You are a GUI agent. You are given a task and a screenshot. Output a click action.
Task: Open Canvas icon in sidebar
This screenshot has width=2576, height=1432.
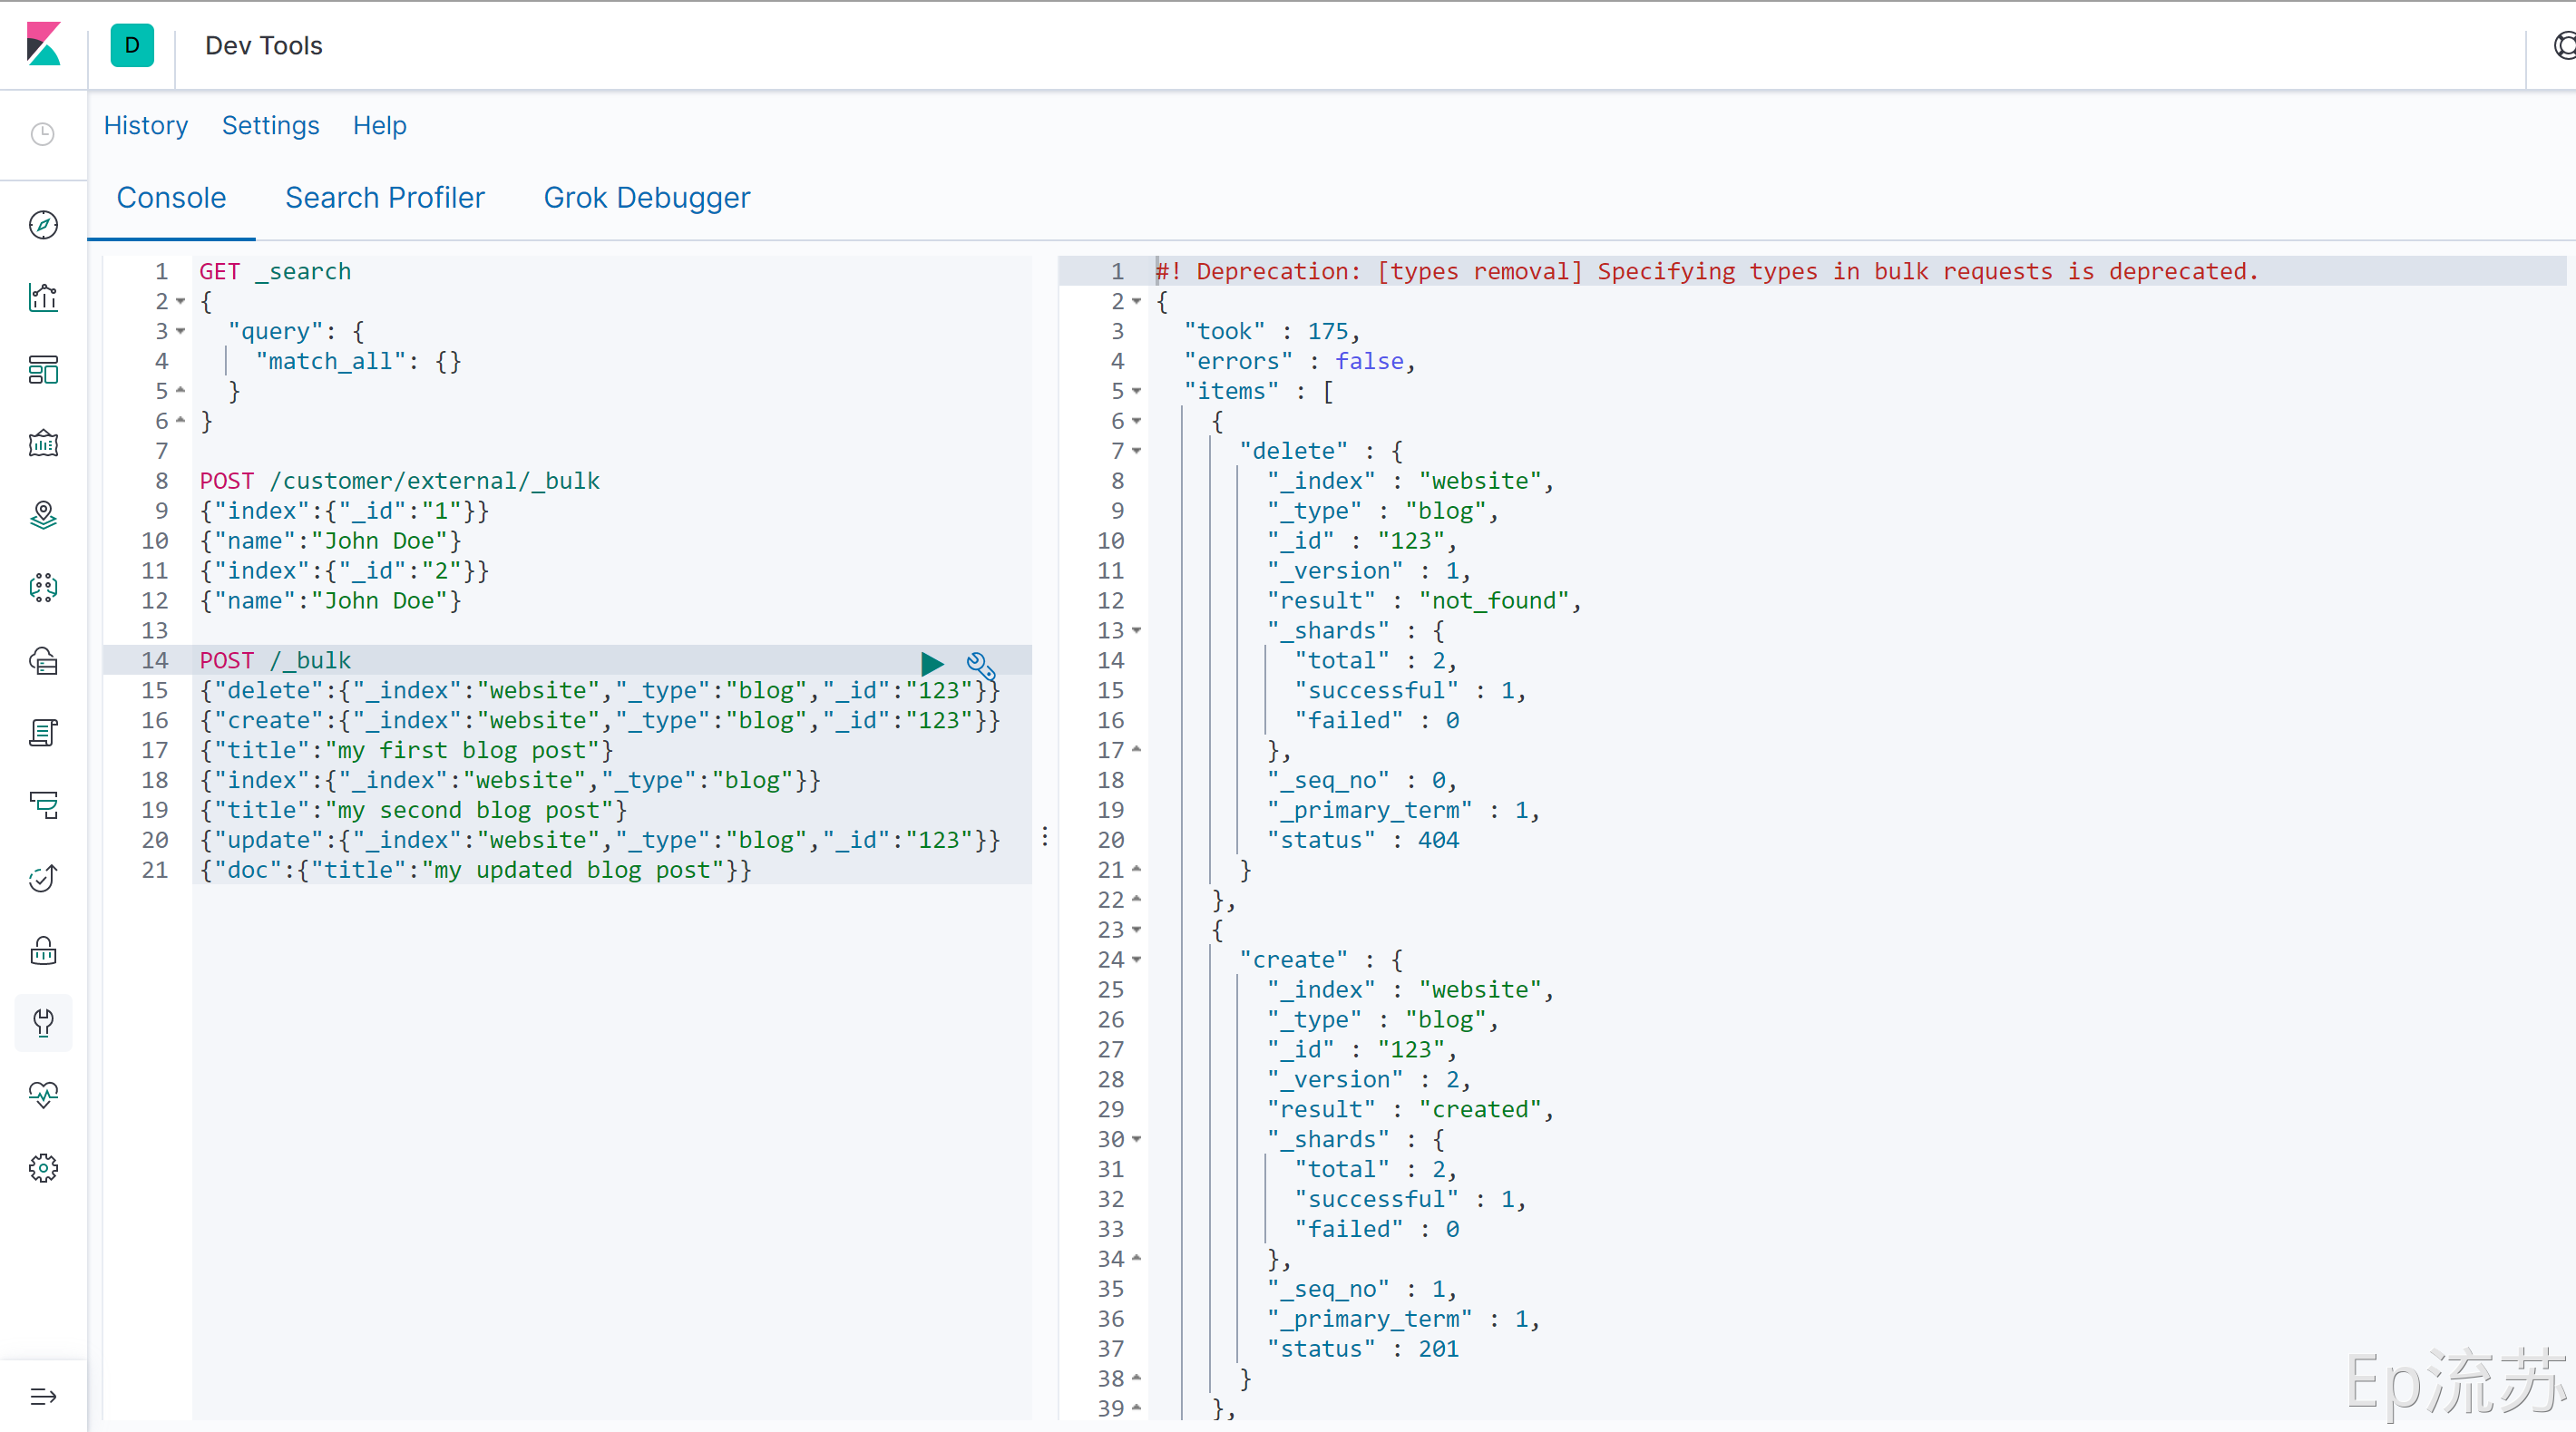click(x=43, y=443)
